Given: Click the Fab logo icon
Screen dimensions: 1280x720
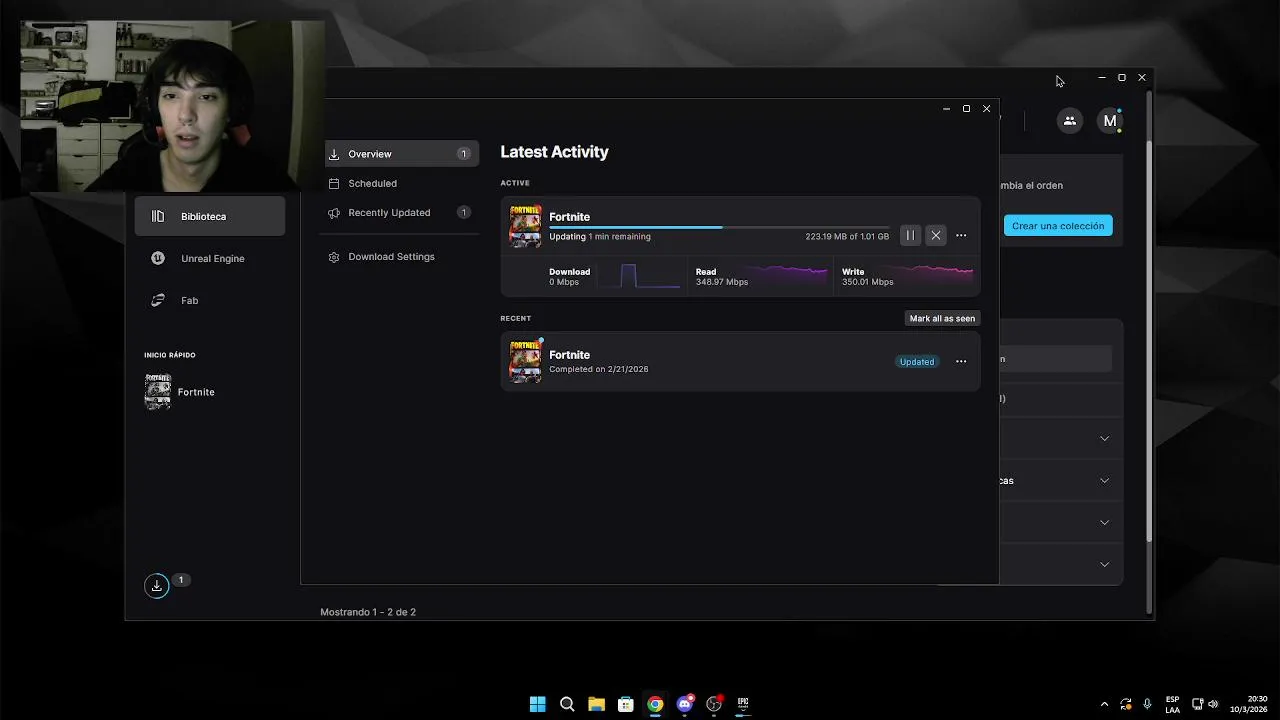Looking at the screenshot, I should point(158,300).
